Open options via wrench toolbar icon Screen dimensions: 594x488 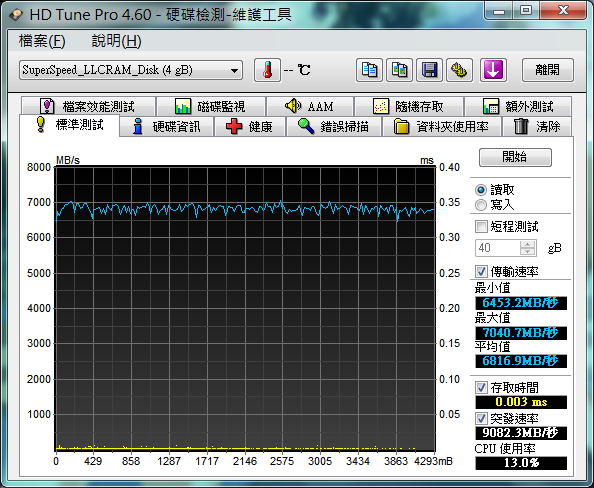pyautogui.click(x=459, y=70)
